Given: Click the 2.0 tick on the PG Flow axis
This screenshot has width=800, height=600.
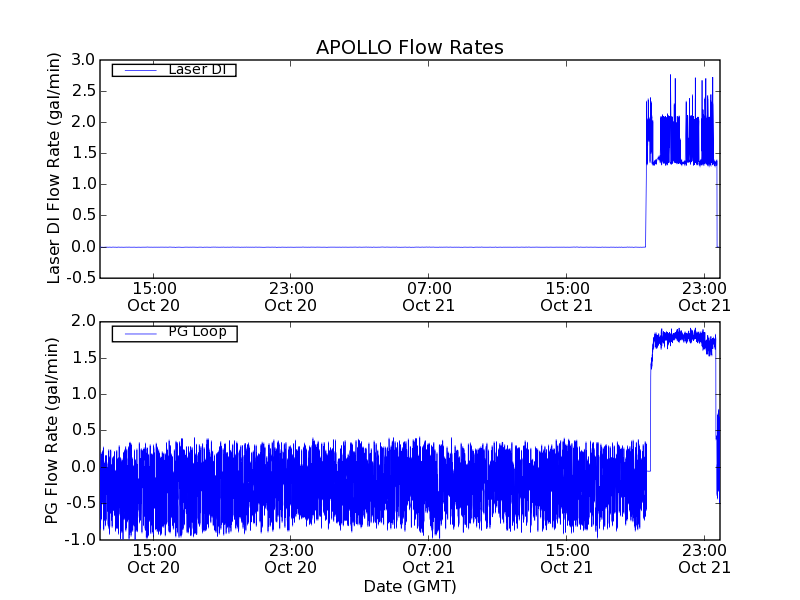Looking at the screenshot, I should pyautogui.click(x=83, y=321).
